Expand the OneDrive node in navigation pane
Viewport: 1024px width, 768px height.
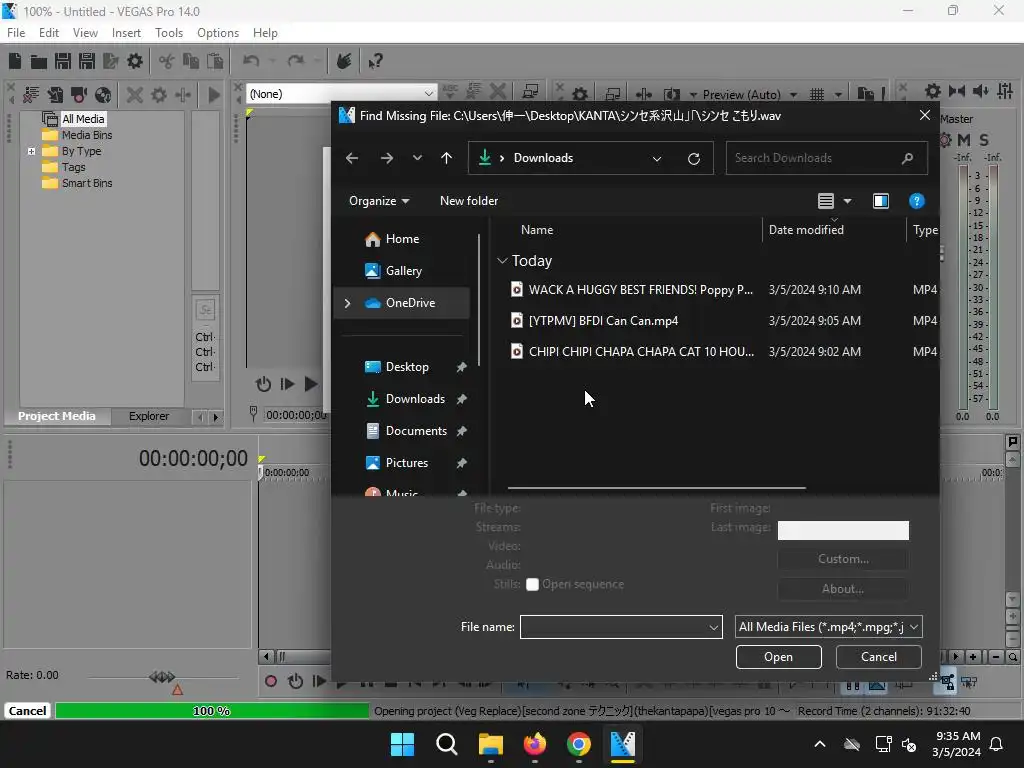click(x=347, y=303)
